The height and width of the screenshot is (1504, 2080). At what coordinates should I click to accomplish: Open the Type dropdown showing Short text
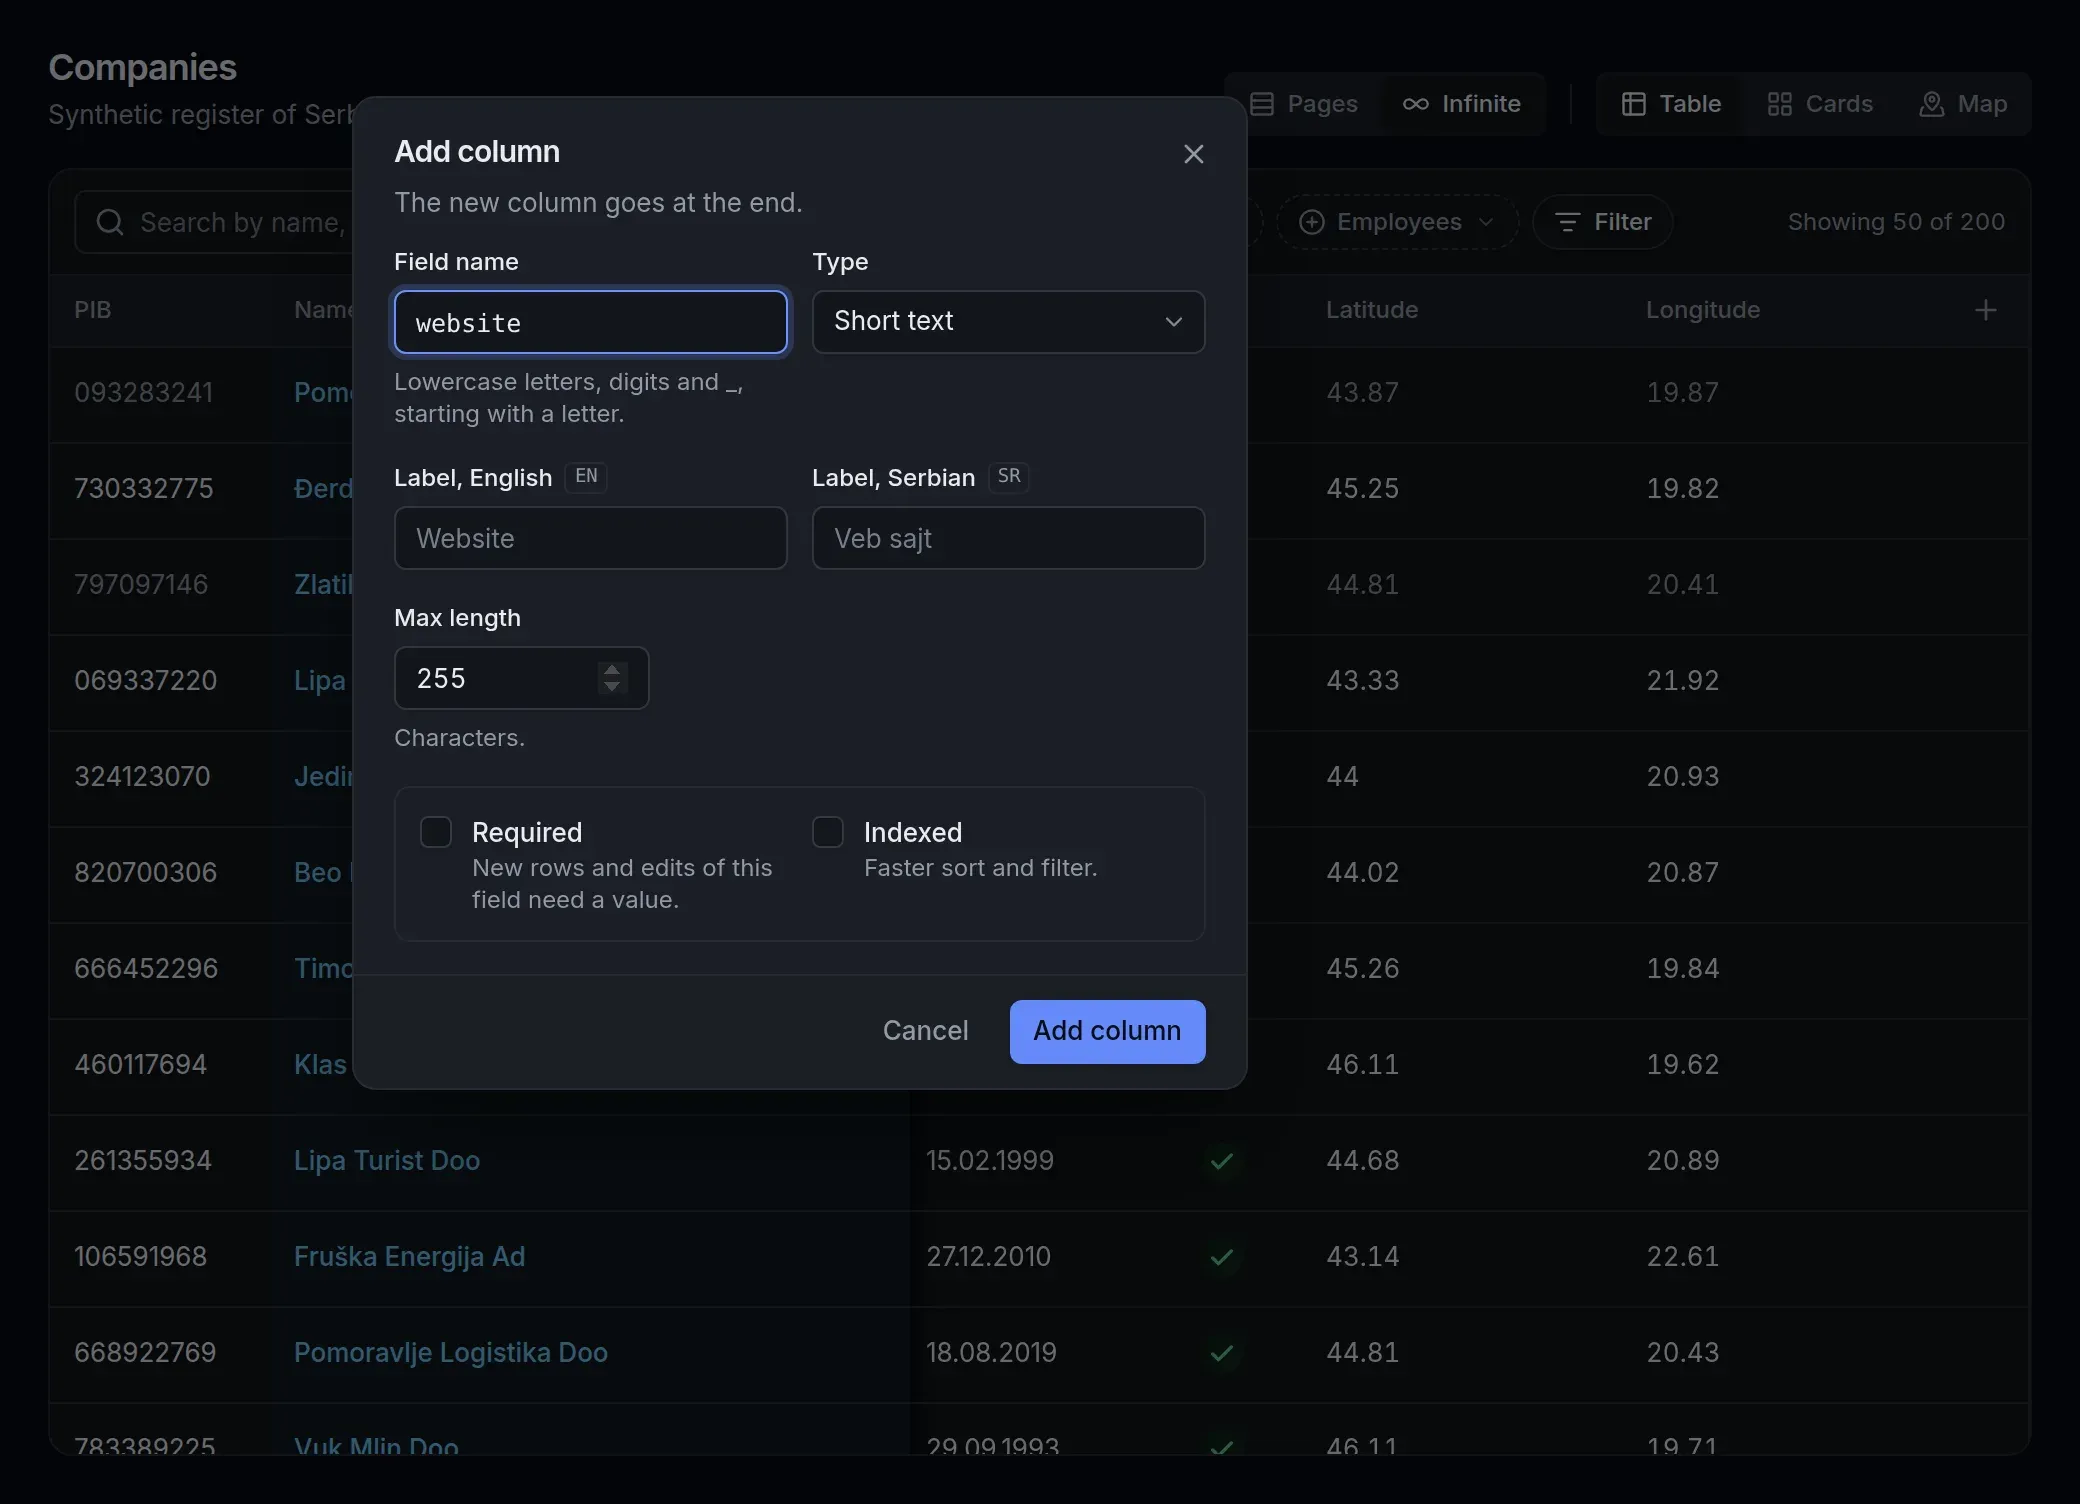click(1008, 322)
